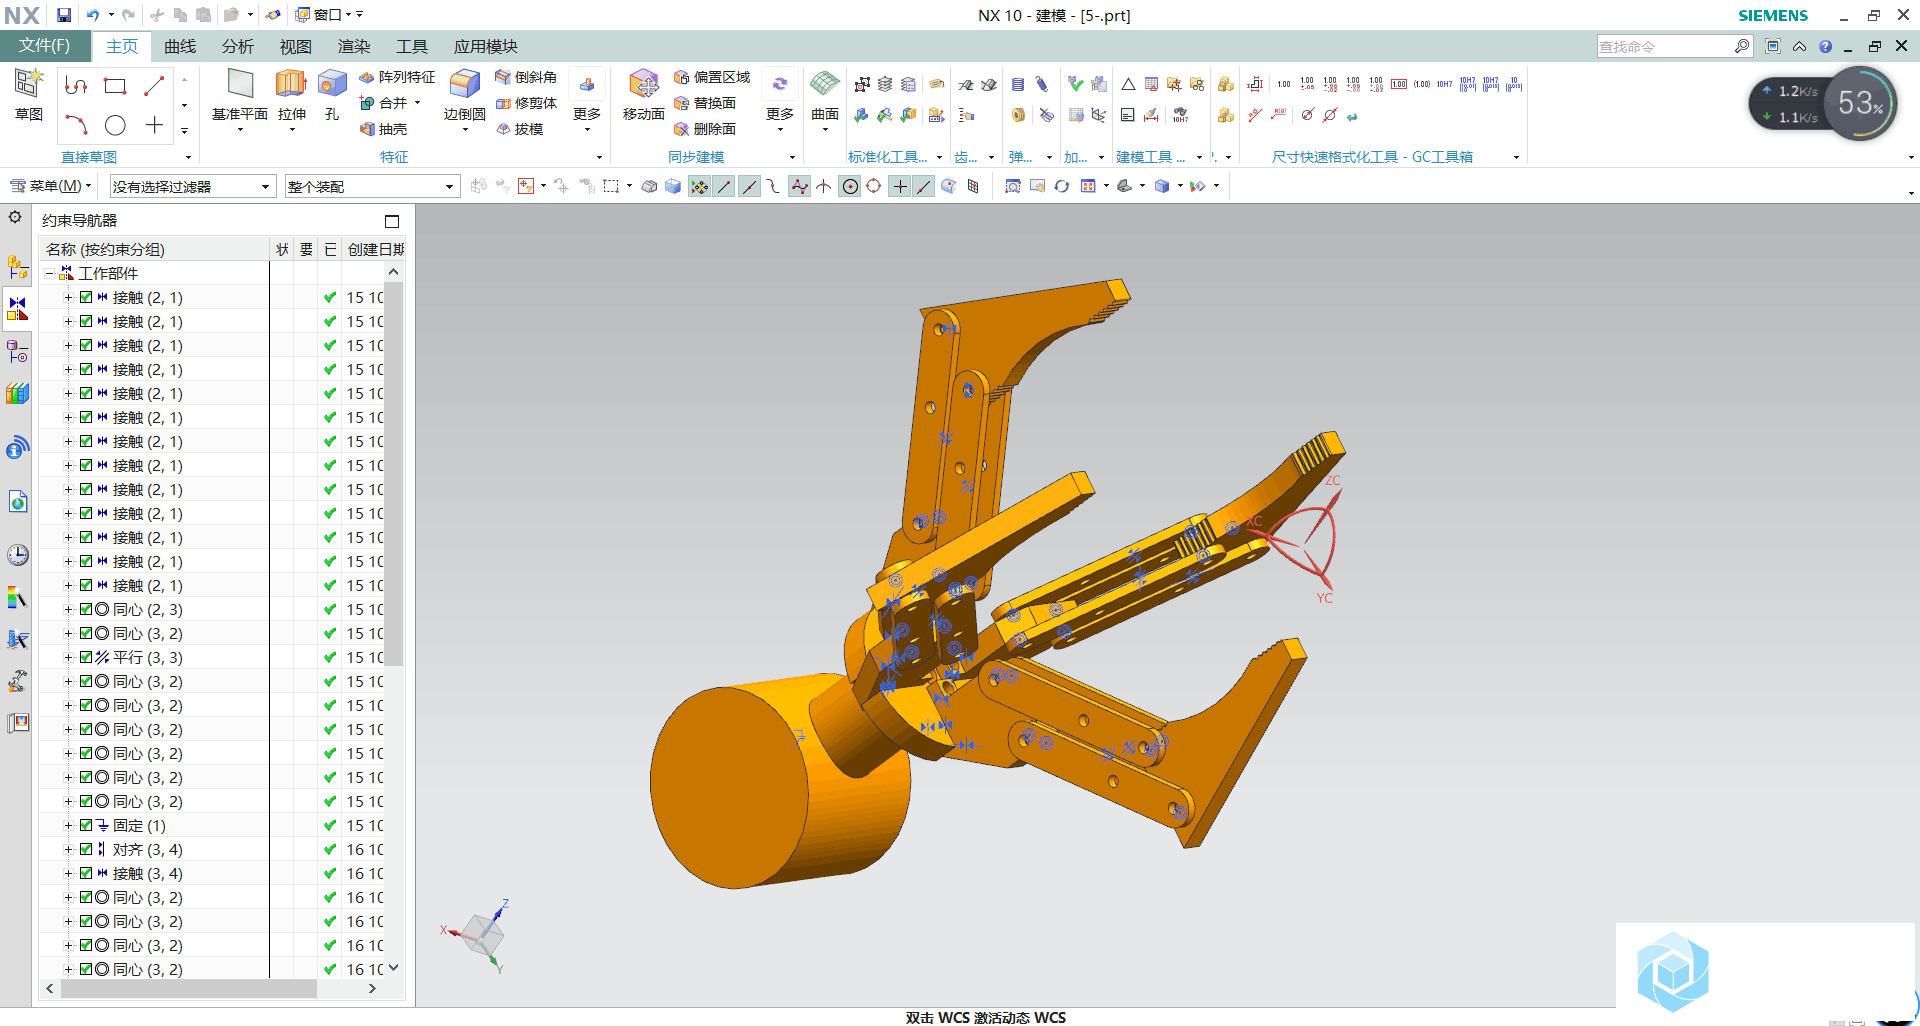
Task: Maximize the 约束导航器 panel
Action: click(x=392, y=221)
